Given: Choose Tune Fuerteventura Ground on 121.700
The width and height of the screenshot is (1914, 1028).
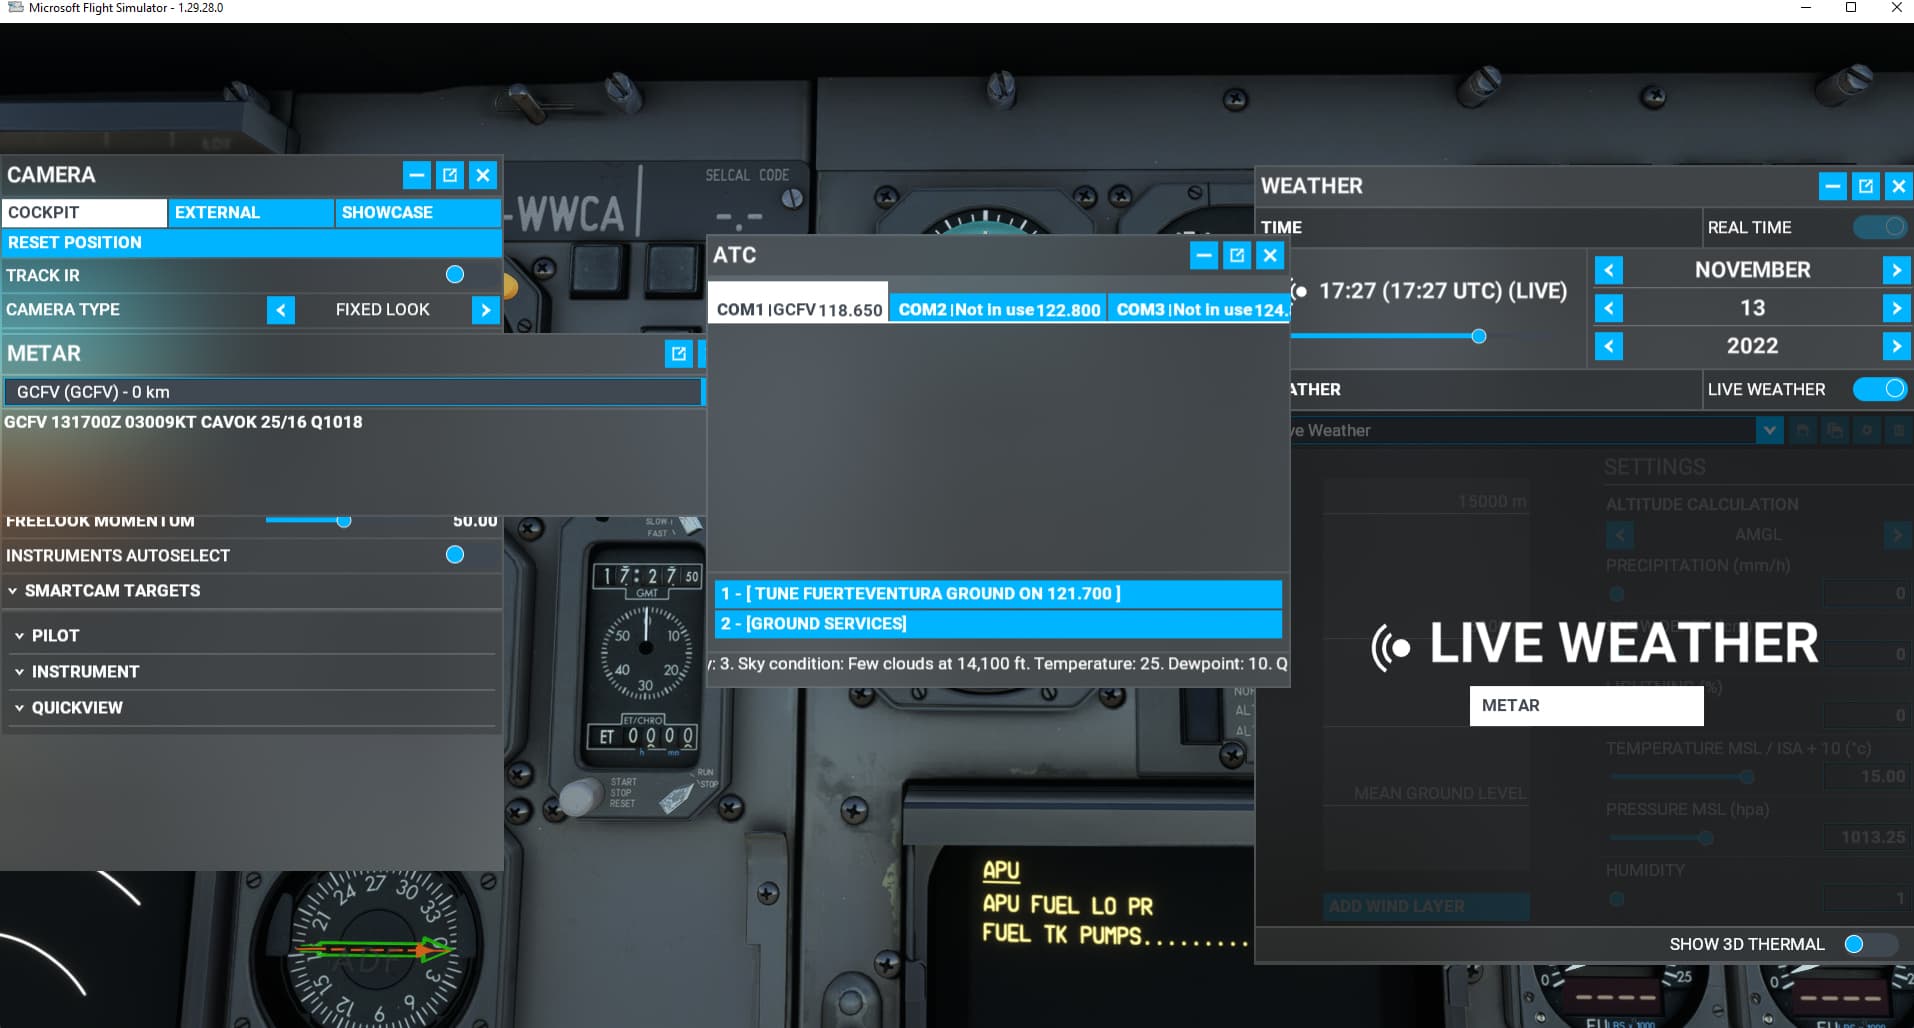Looking at the screenshot, I should (x=998, y=594).
